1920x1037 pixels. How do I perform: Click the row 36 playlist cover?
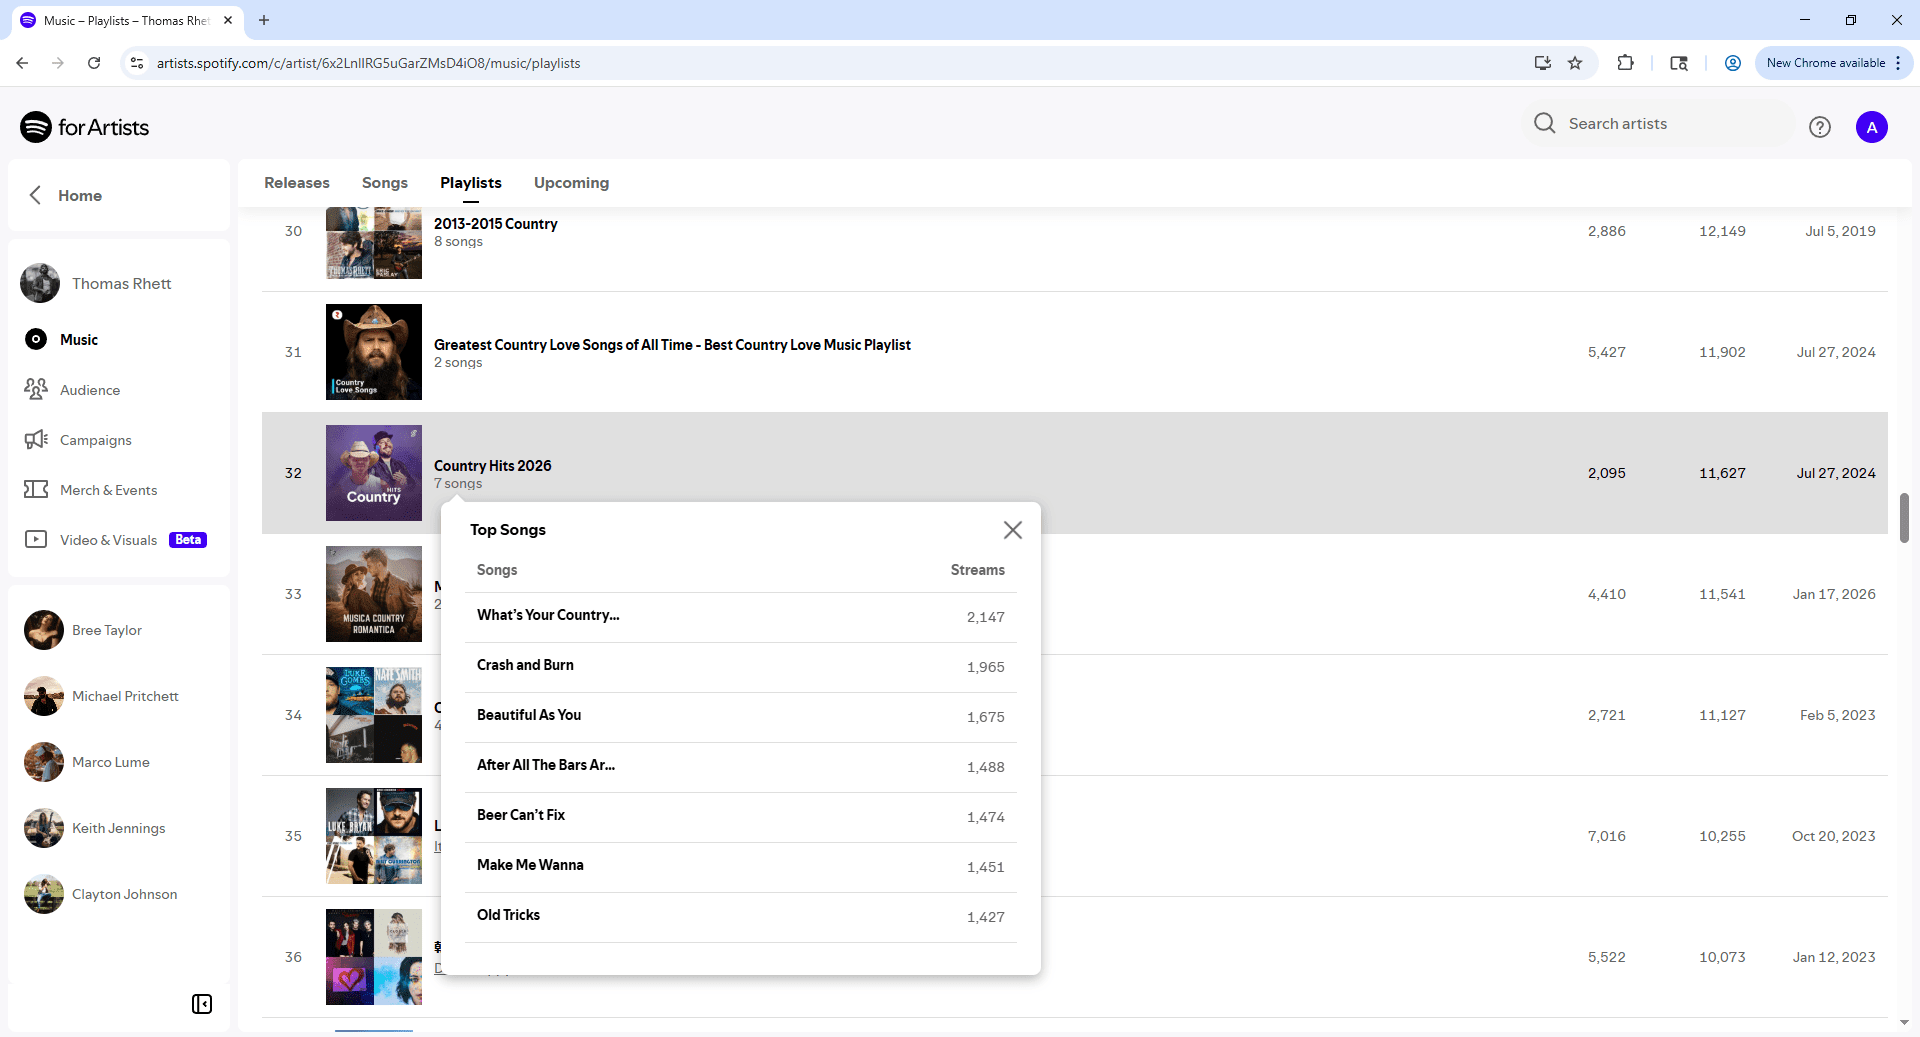click(374, 957)
